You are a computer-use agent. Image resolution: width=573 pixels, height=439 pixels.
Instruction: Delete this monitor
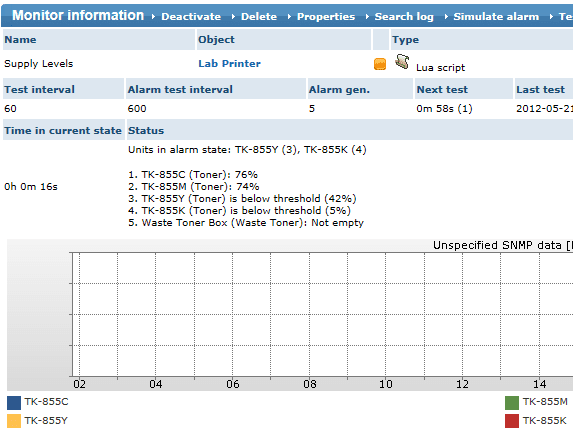(259, 16)
